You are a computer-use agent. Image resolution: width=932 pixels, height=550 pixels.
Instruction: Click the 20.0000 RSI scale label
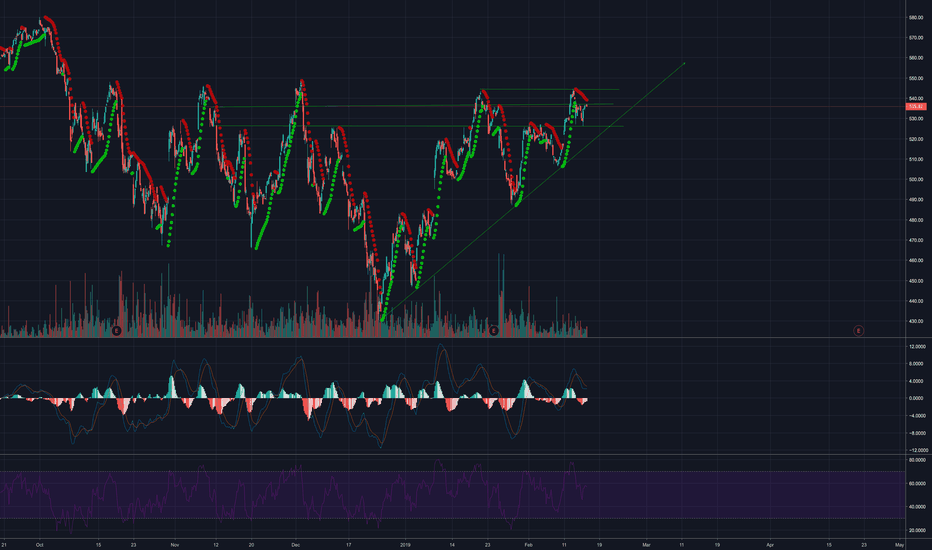[x=917, y=530]
